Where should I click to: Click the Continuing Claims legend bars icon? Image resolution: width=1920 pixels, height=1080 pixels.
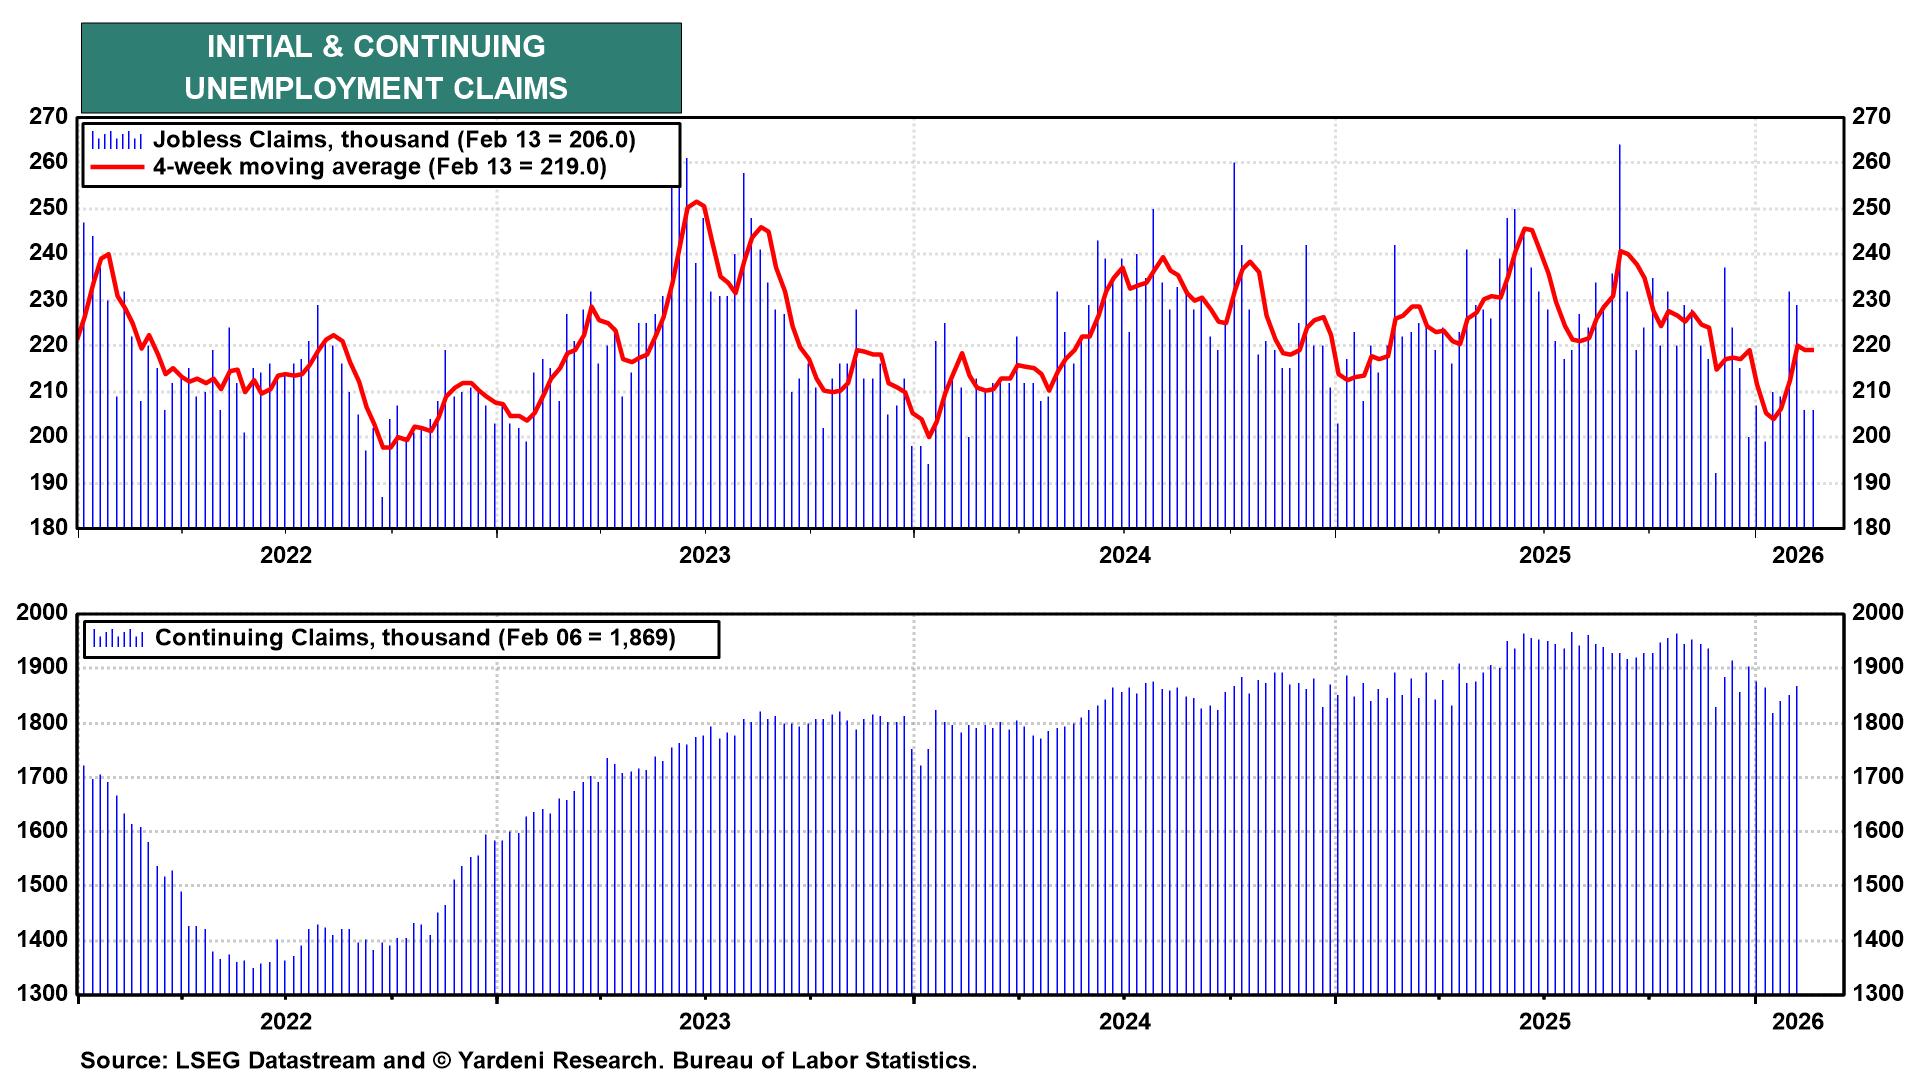click(118, 638)
